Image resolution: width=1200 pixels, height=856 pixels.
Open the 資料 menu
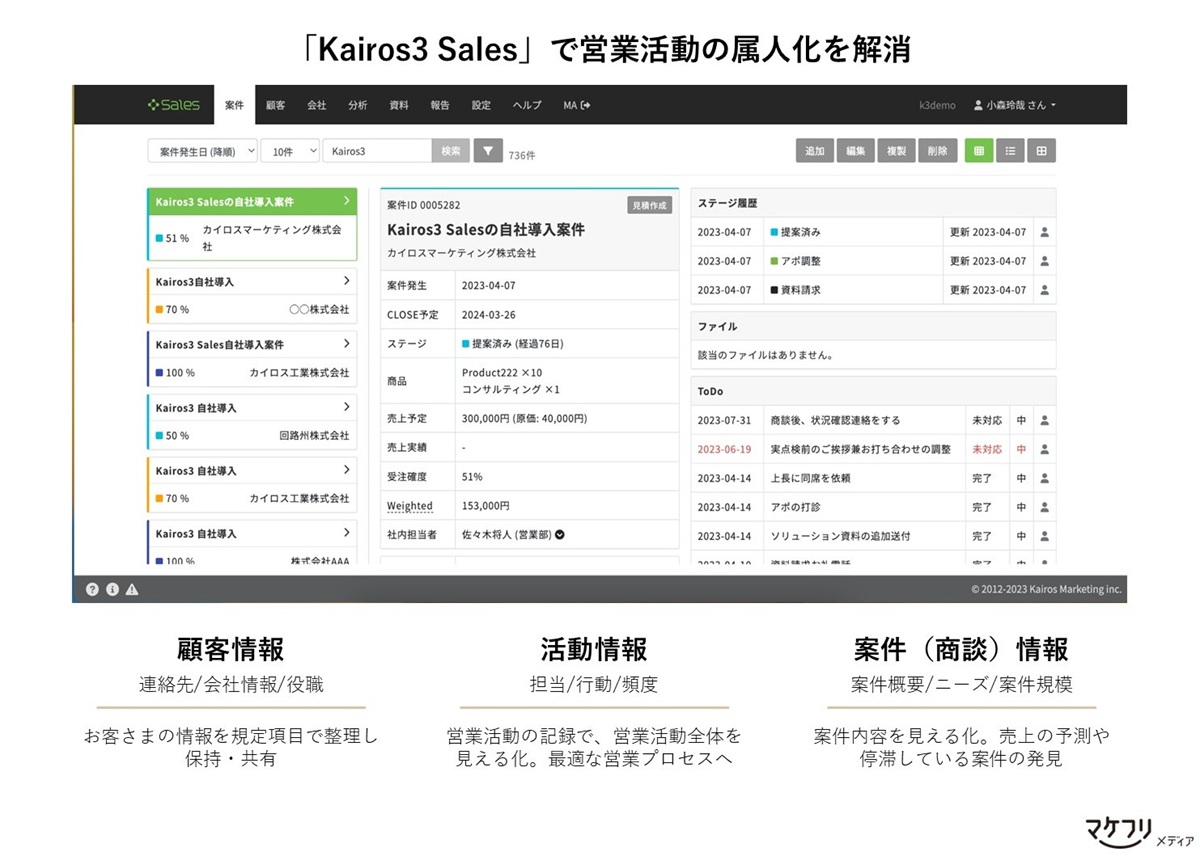398,105
